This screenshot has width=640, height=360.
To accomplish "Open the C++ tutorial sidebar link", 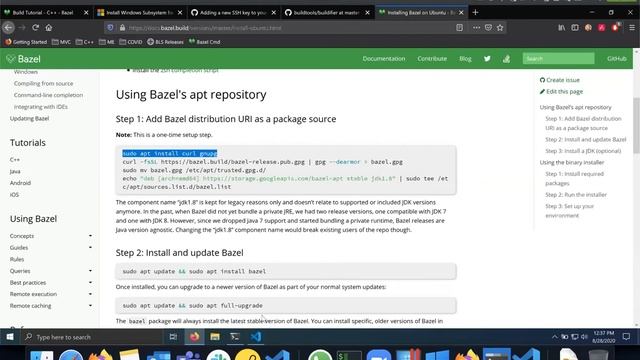I will click(15, 160).
